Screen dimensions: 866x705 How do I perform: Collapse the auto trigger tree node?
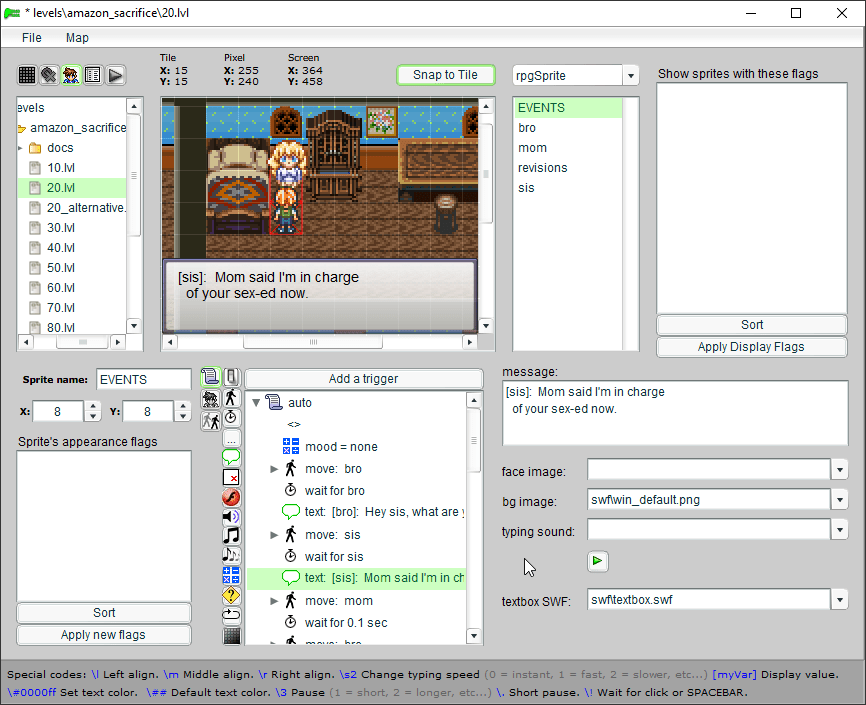[256, 403]
